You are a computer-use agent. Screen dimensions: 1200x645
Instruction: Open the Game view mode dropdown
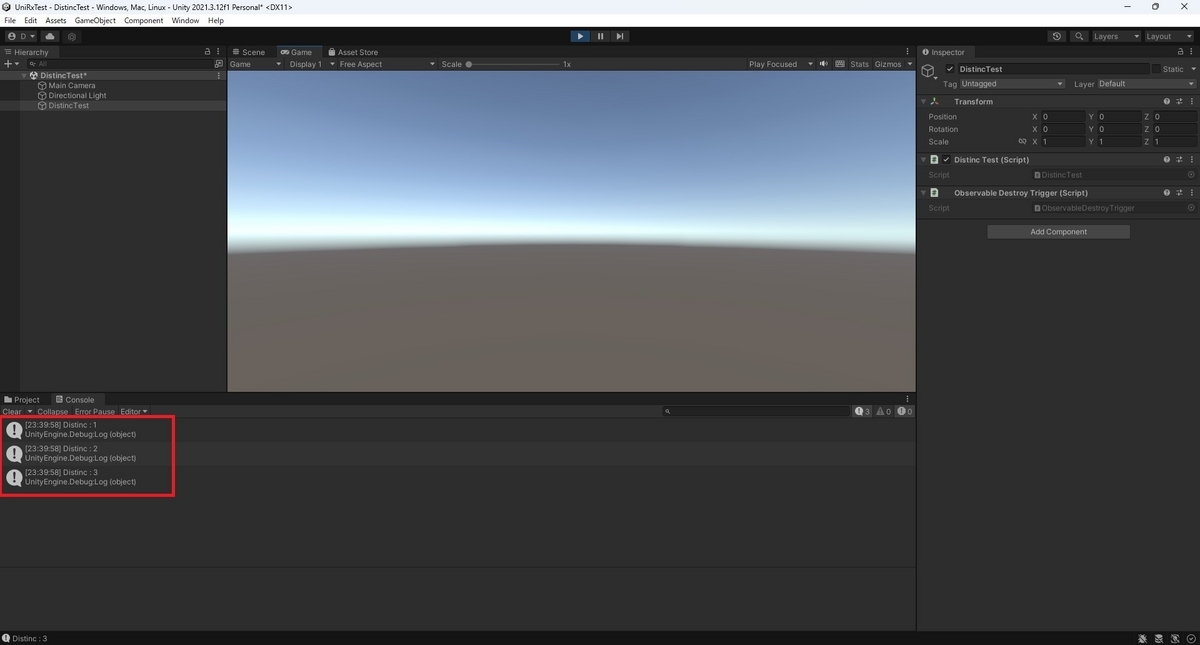click(256, 64)
